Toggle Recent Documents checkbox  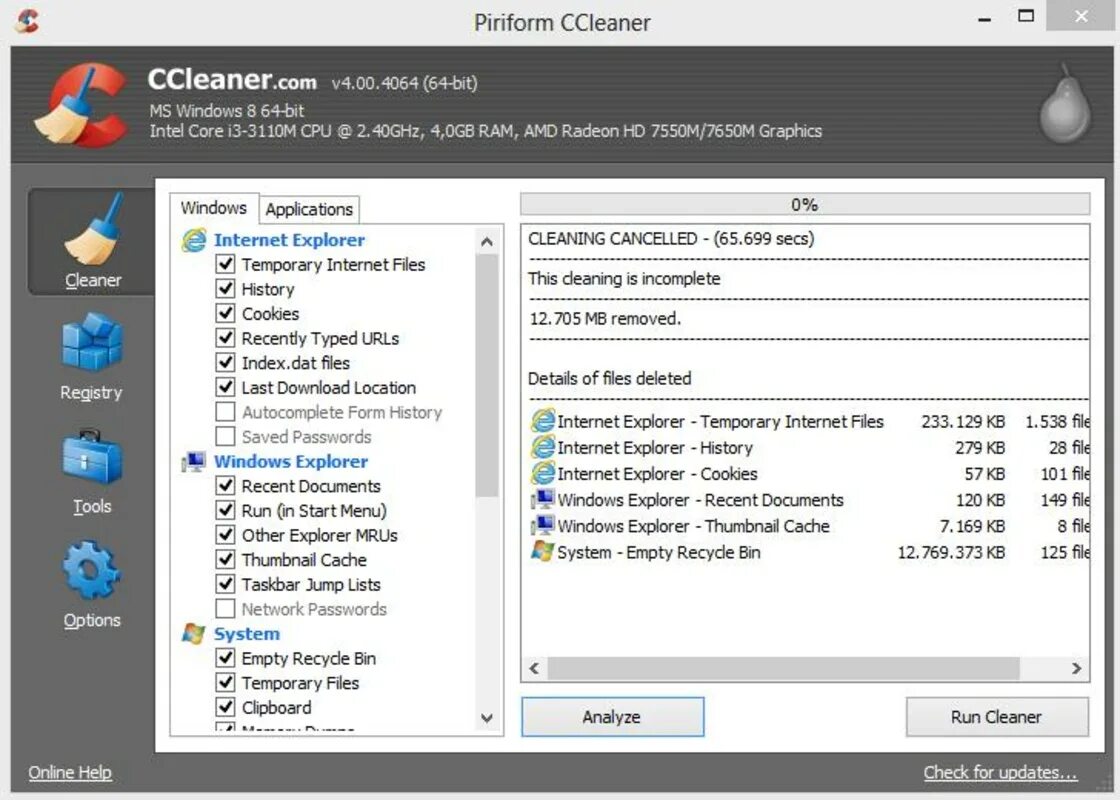pos(225,486)
